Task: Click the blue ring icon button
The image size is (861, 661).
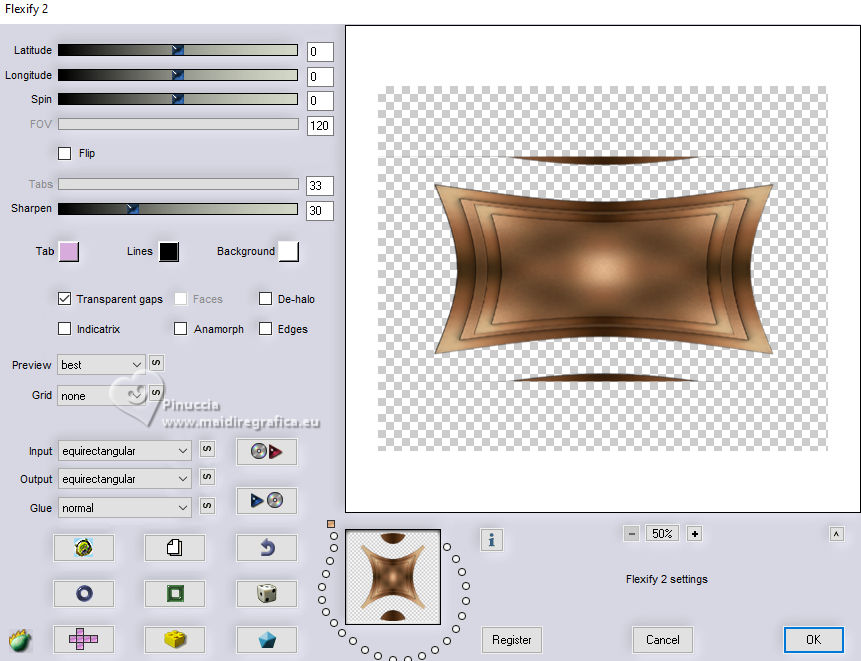Action: click(x=83, y=593)
